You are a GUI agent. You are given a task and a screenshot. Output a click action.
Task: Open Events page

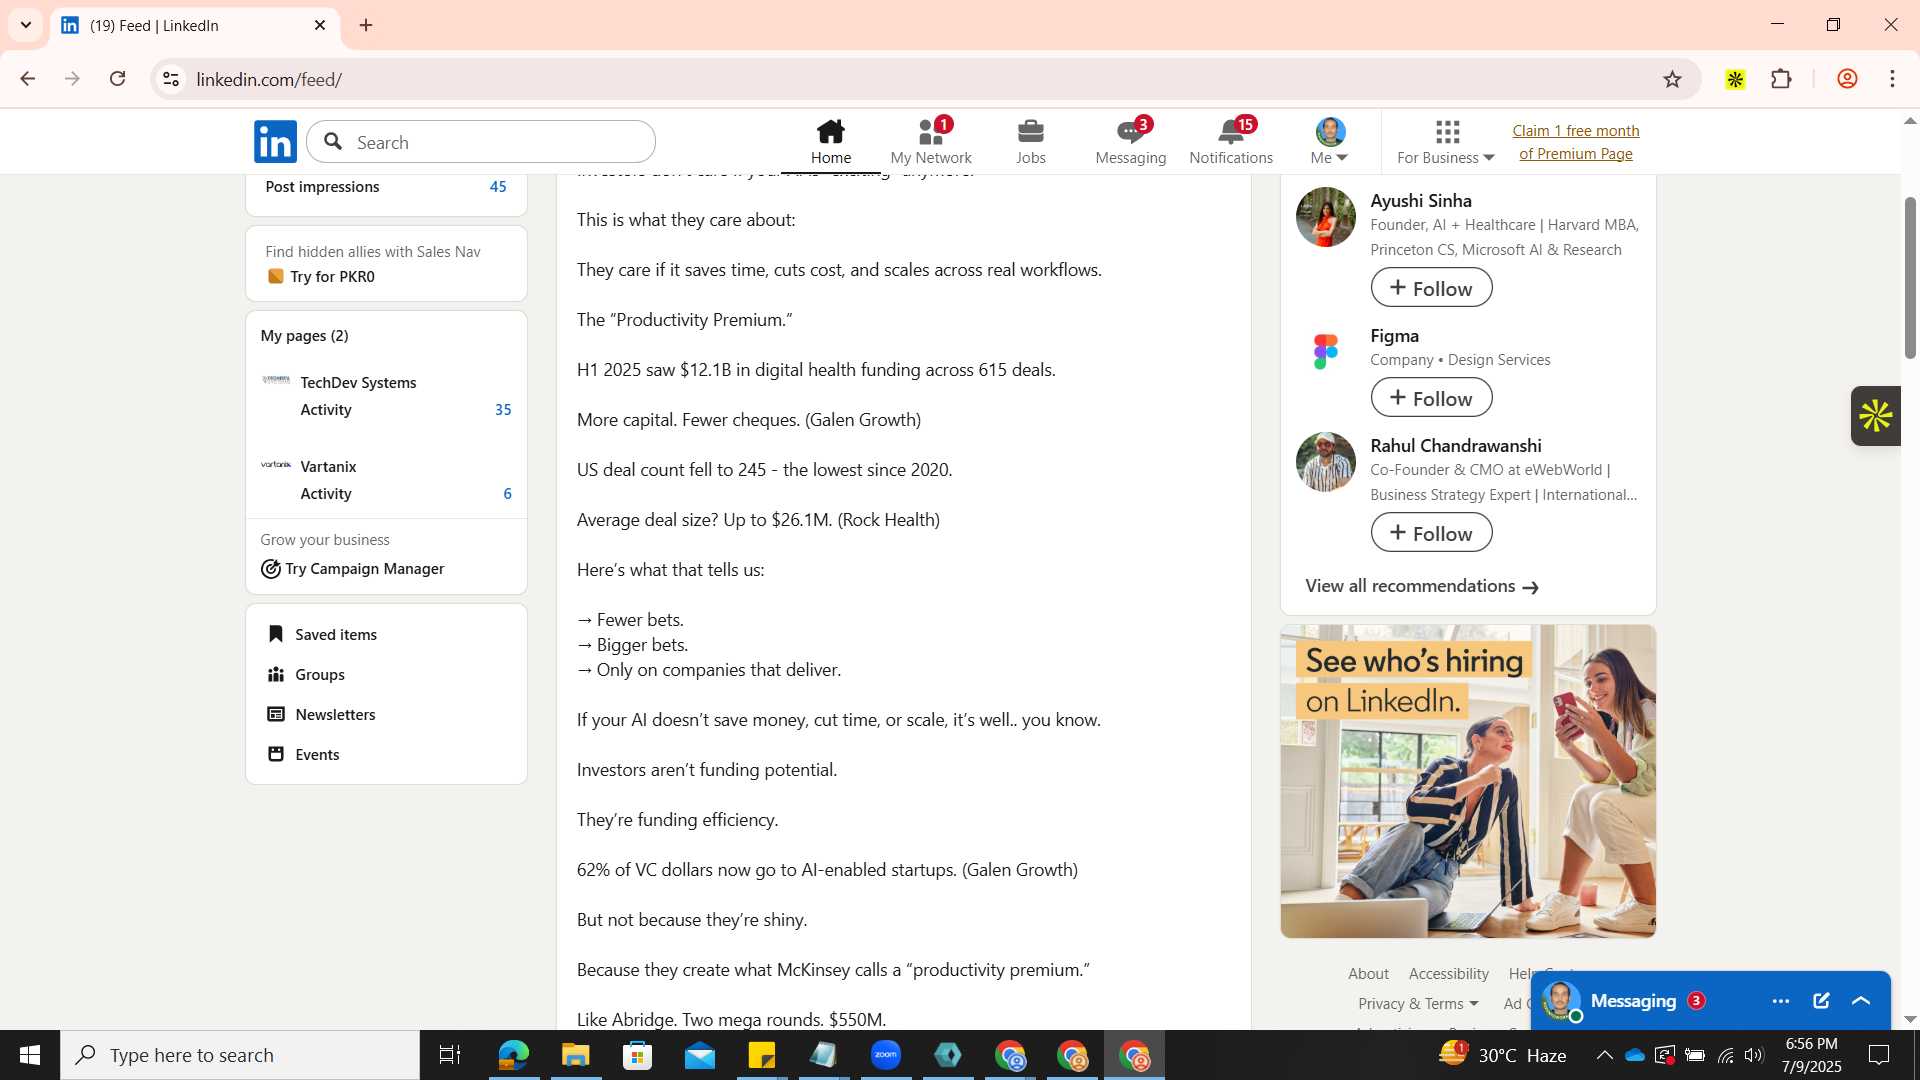coord(317,755)
